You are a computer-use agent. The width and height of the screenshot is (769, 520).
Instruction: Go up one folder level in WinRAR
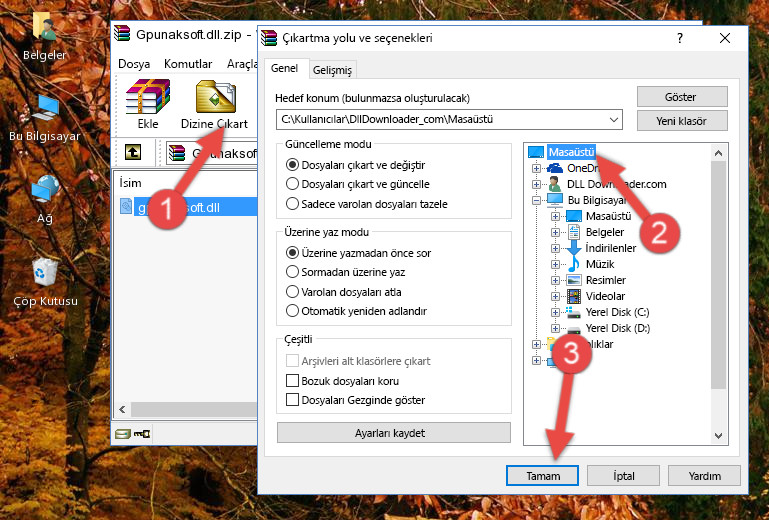[x=133, y=153]
